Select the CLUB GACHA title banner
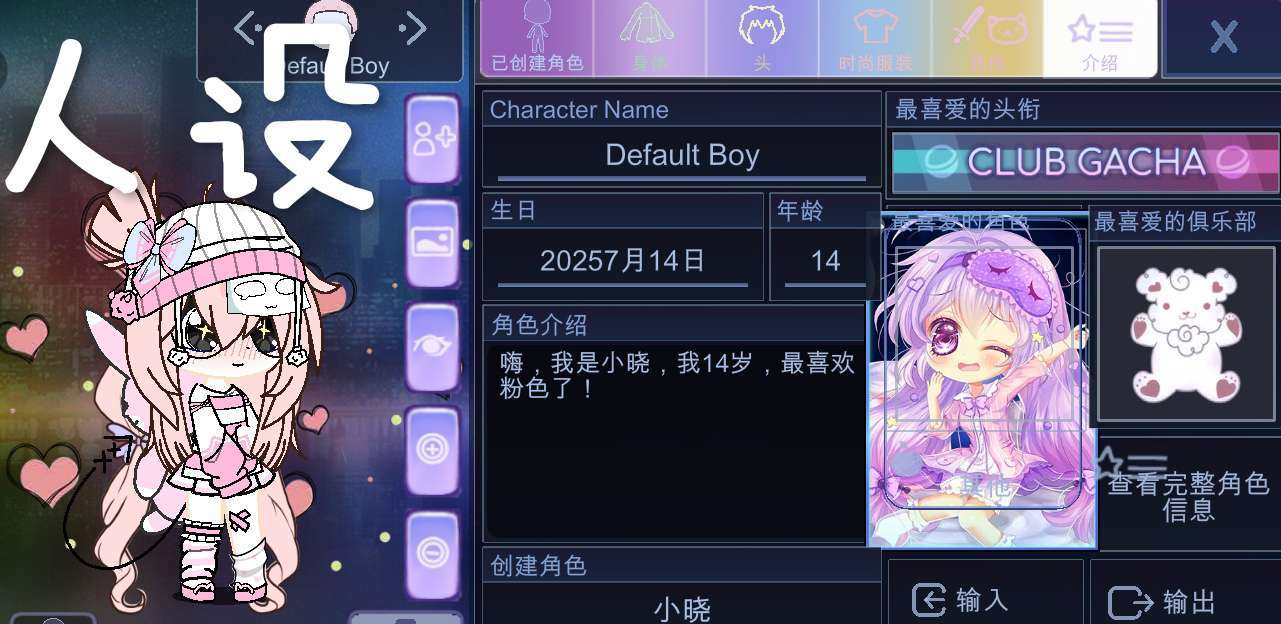 [x=1085, y=162]
